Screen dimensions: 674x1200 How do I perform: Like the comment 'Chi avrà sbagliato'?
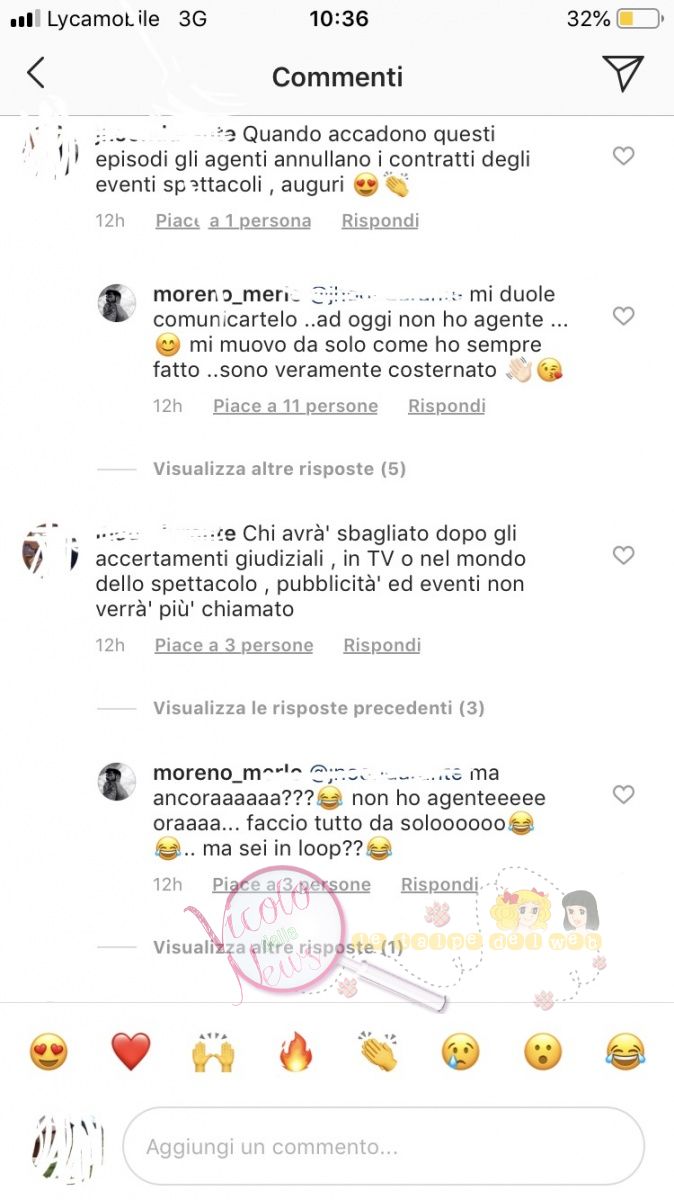click(x=623, y=555)
